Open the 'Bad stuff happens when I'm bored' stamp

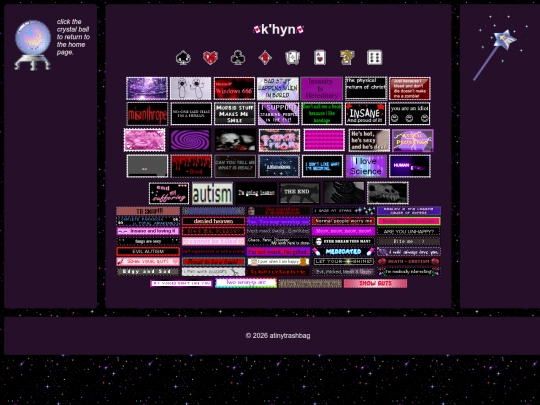[x=278, y=89]
